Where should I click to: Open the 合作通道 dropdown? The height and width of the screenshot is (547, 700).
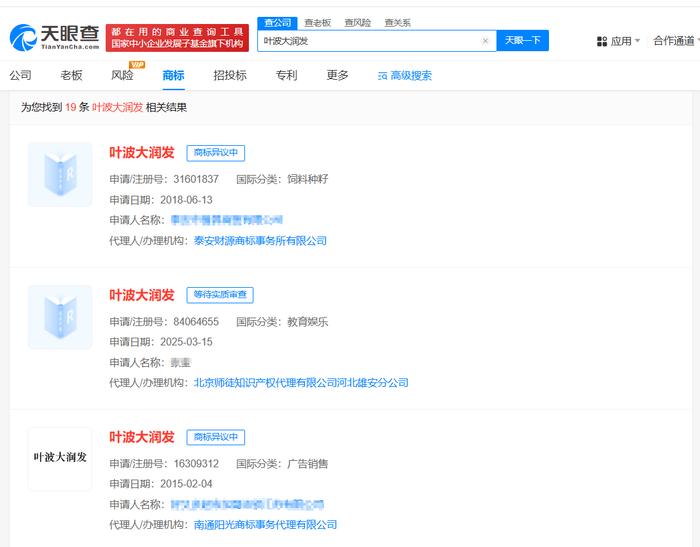coord(675,41)
